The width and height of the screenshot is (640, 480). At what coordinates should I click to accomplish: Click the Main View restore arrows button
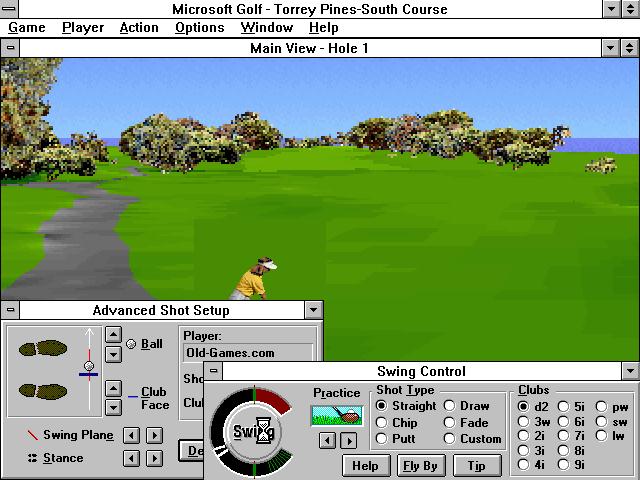coord(630,48)
